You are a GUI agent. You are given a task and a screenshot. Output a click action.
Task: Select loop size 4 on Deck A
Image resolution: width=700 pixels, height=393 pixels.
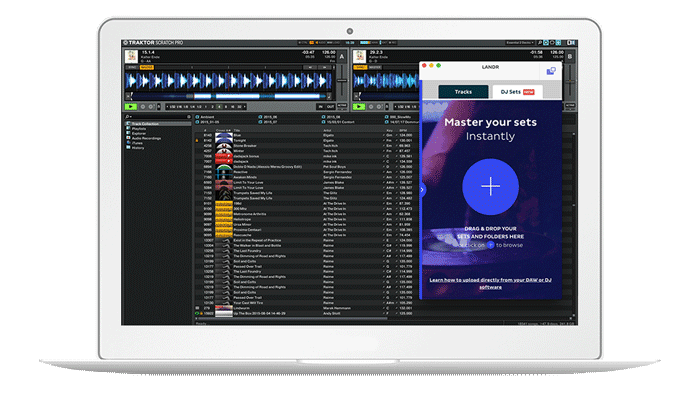[219, 107]
